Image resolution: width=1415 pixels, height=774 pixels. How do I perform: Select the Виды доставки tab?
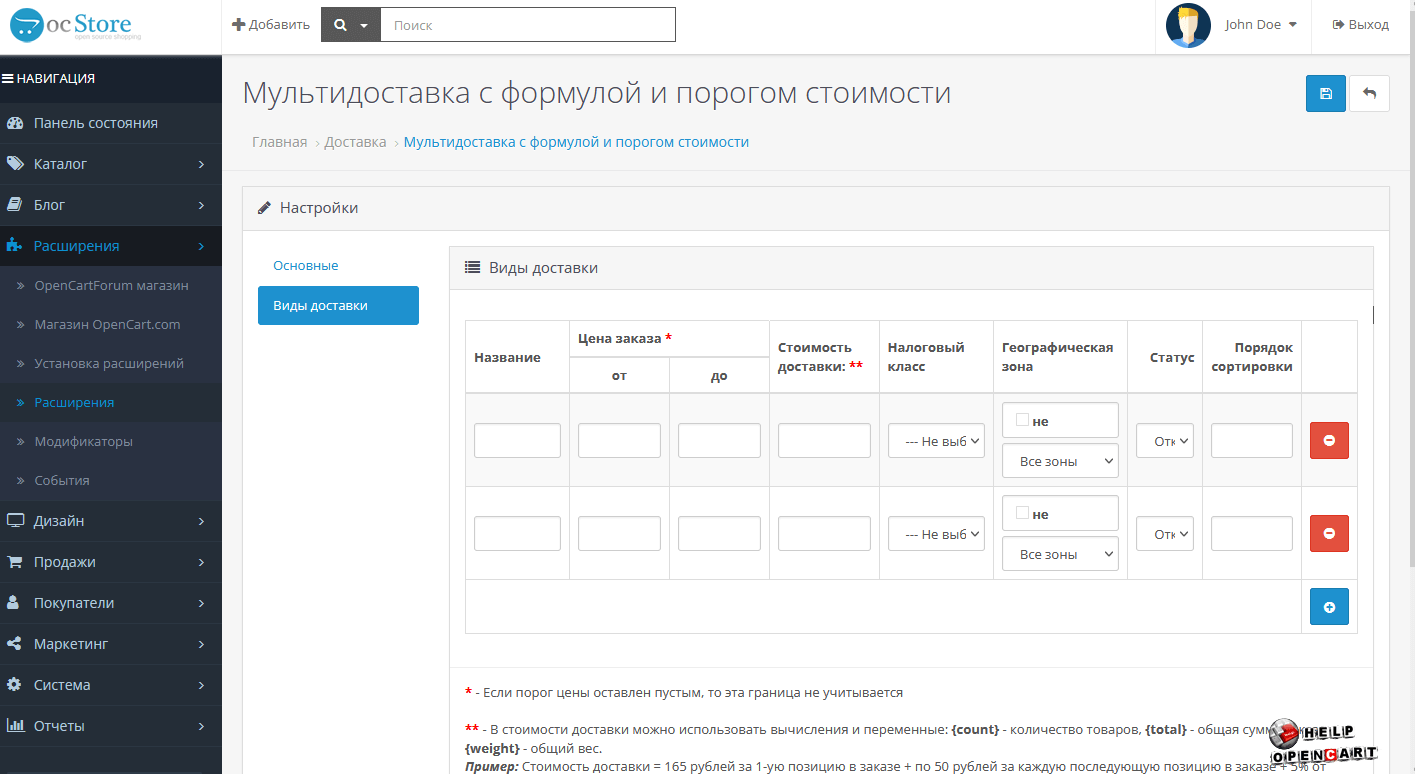click(x=338, y=306)
